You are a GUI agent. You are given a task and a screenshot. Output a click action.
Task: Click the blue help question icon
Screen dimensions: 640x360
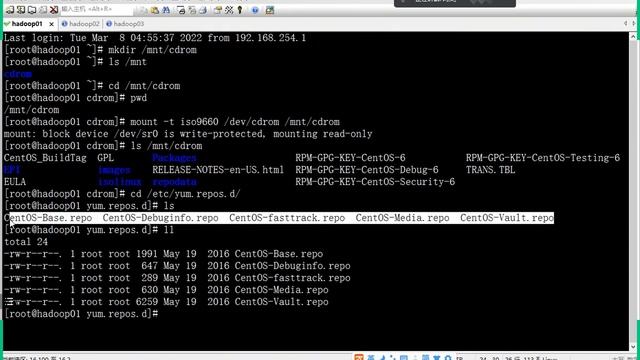[x=255, y=10]
